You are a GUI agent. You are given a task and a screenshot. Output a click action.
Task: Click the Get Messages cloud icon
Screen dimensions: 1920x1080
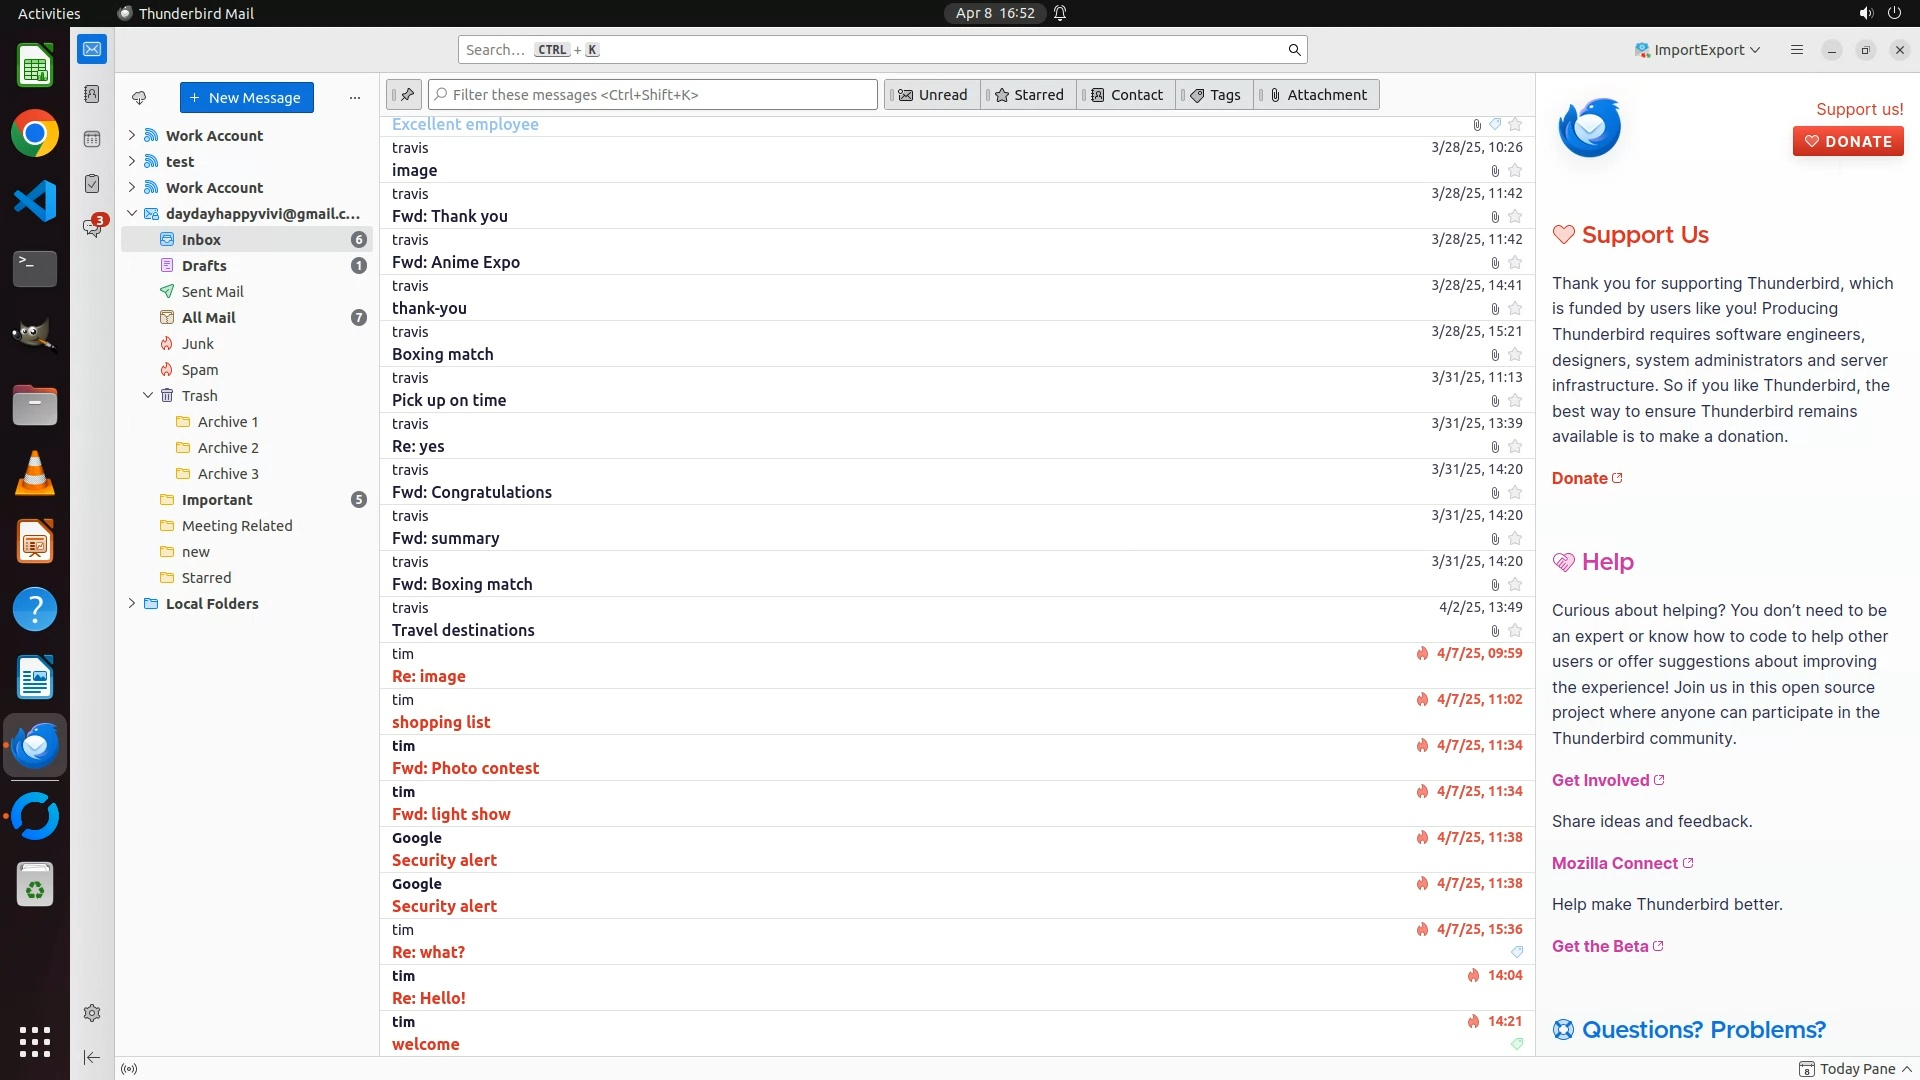[139, 98]
